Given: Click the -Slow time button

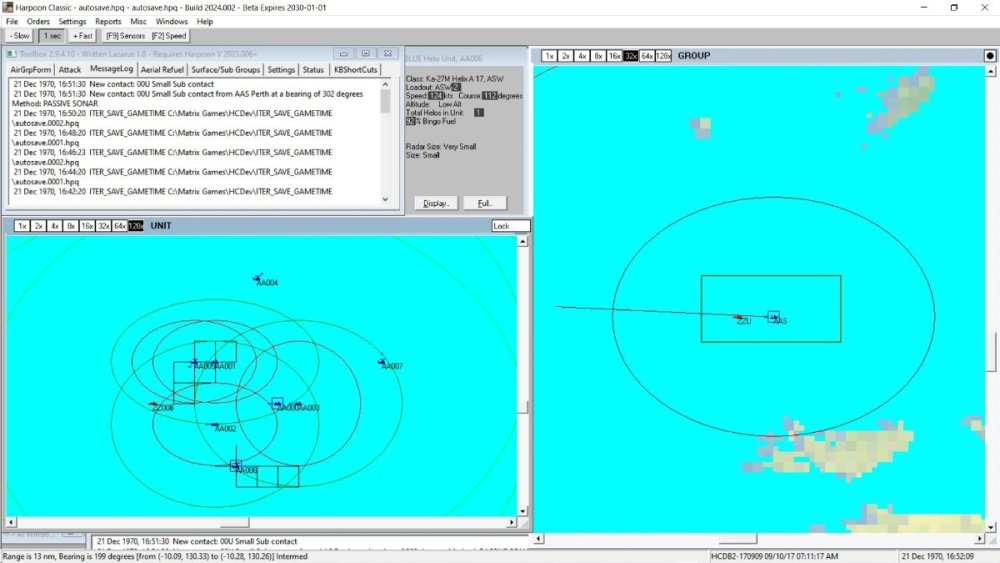Looking at the screenshot, I should click(20, 36).
